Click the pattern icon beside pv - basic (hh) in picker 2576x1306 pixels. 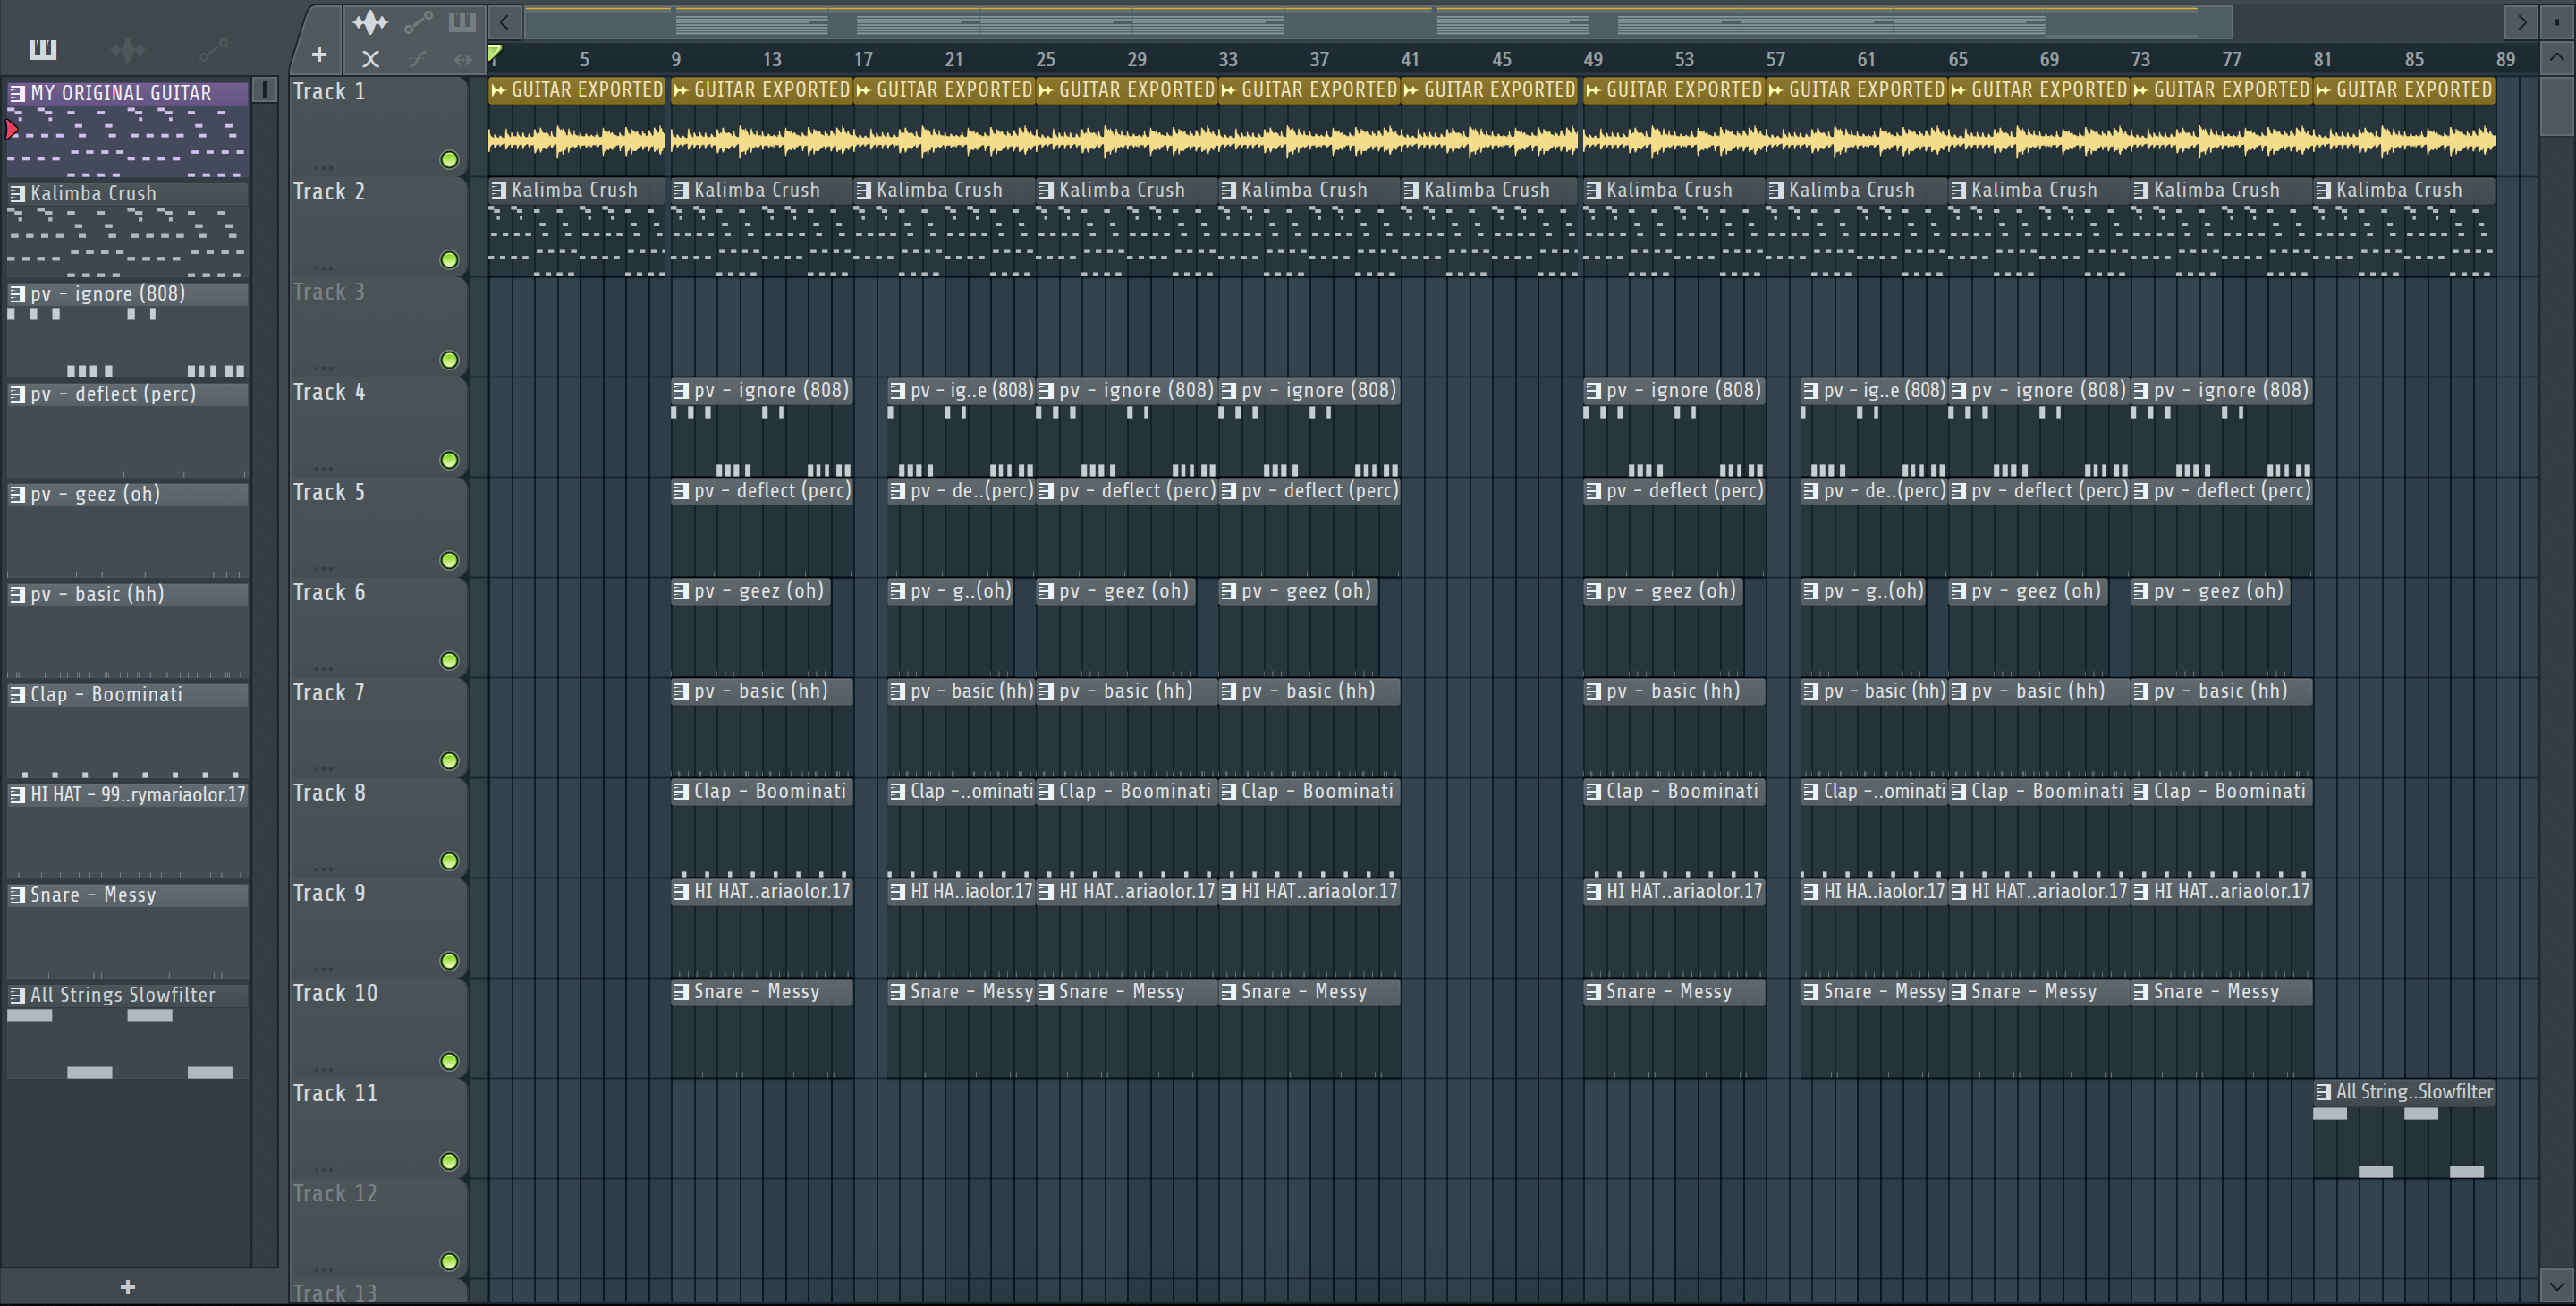(x=17, y=594)
